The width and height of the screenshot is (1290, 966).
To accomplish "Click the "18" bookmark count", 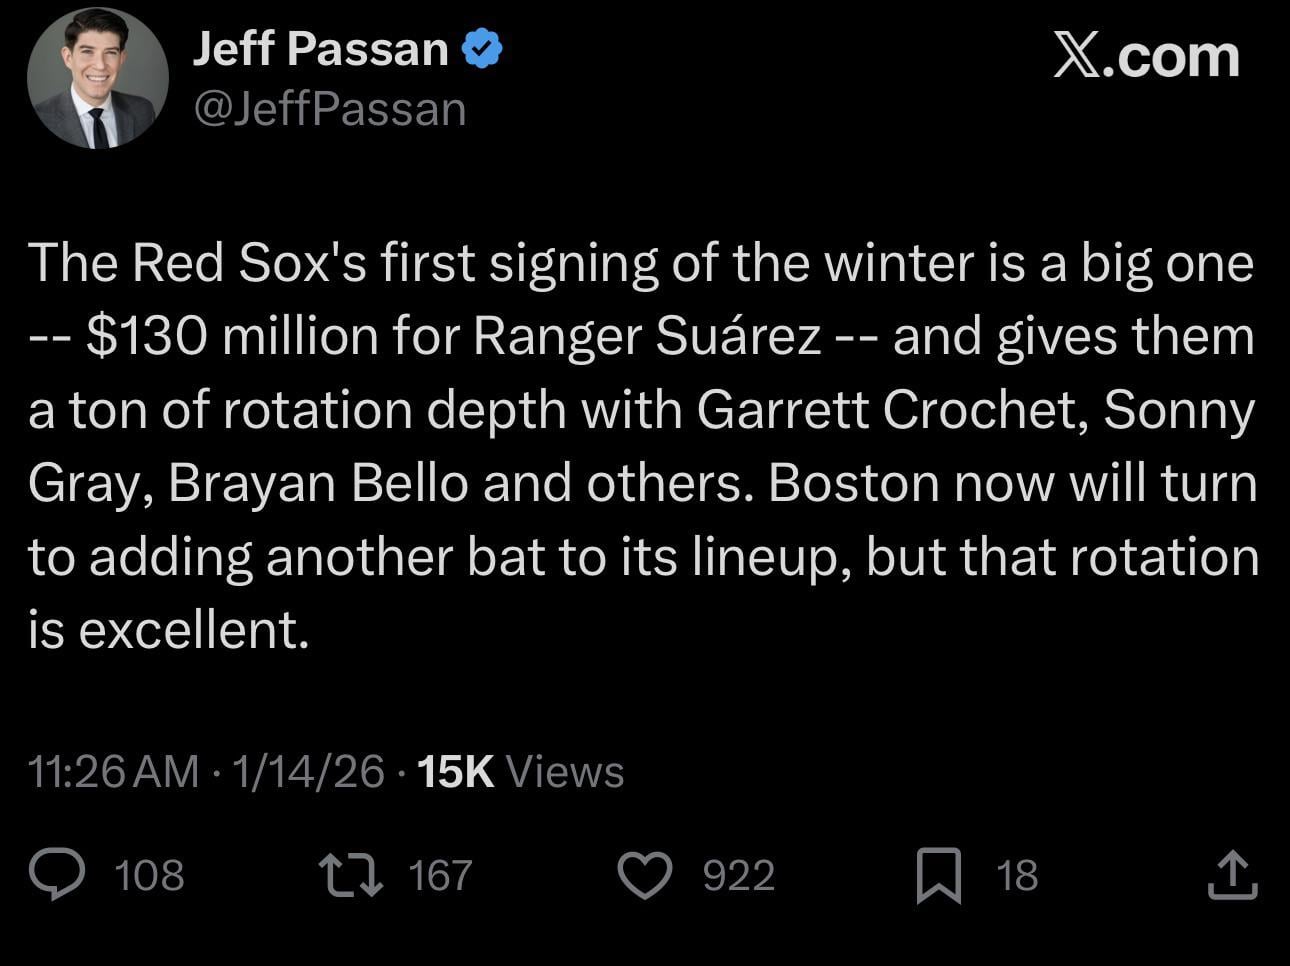I will (1016, 875).
